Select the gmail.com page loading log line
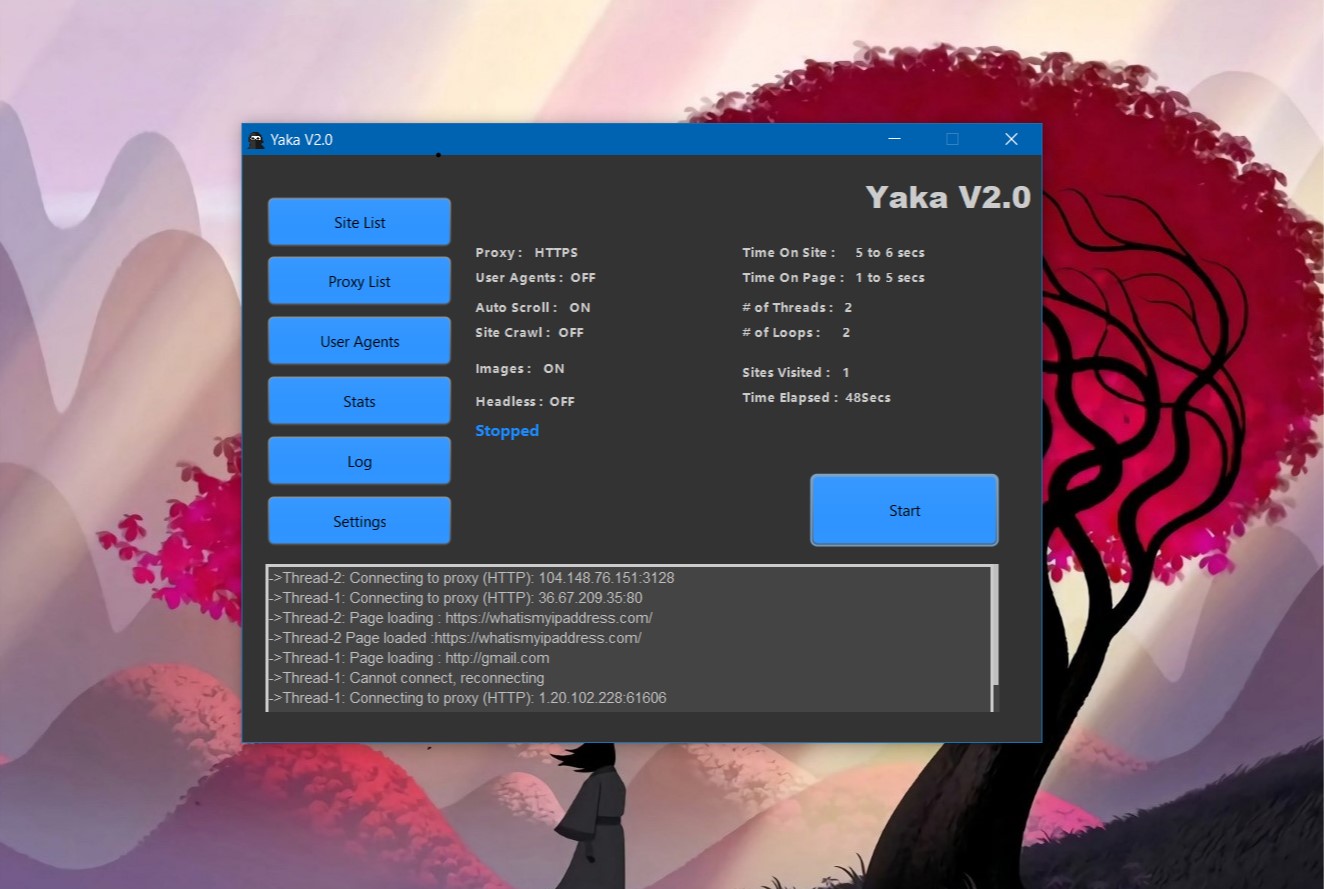This screenshot has width=1324, height=889. coord(410,658)
